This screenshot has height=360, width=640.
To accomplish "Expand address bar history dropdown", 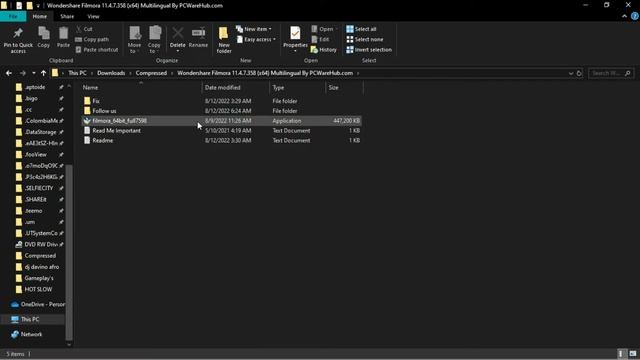I will [x=571, y=73].
